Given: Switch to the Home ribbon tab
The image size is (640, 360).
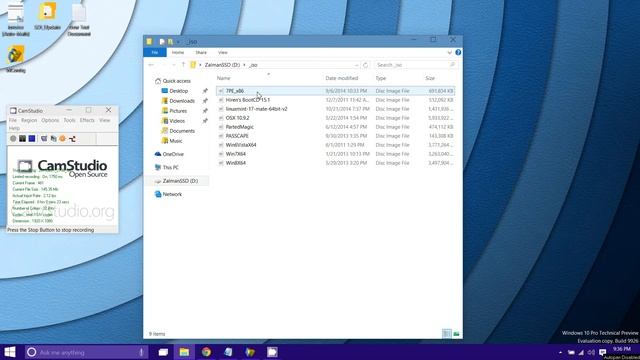Looking at the screenshot, I should point(178,53).
